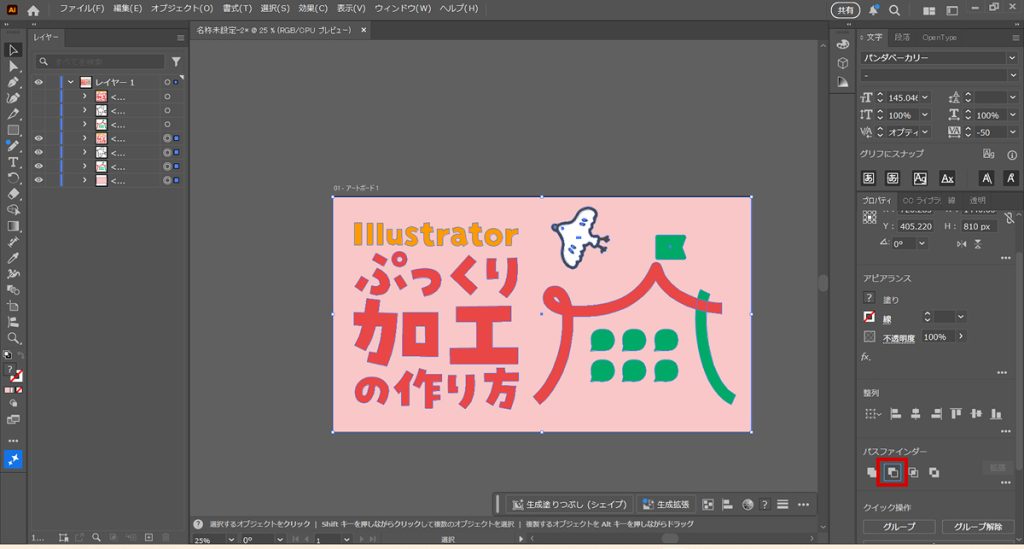This screenshot has height=549, width=1024.
Task: Open the font family dropdown パンダベーカリー
Action: [1012, 57]
